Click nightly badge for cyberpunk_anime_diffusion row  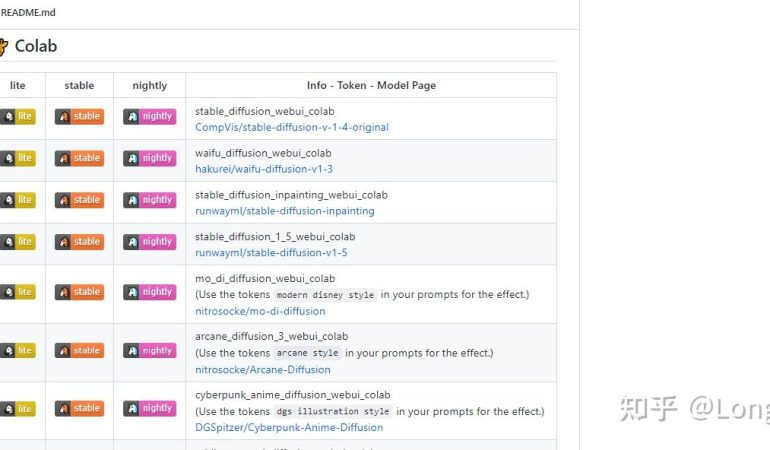(x=150, y=408)
